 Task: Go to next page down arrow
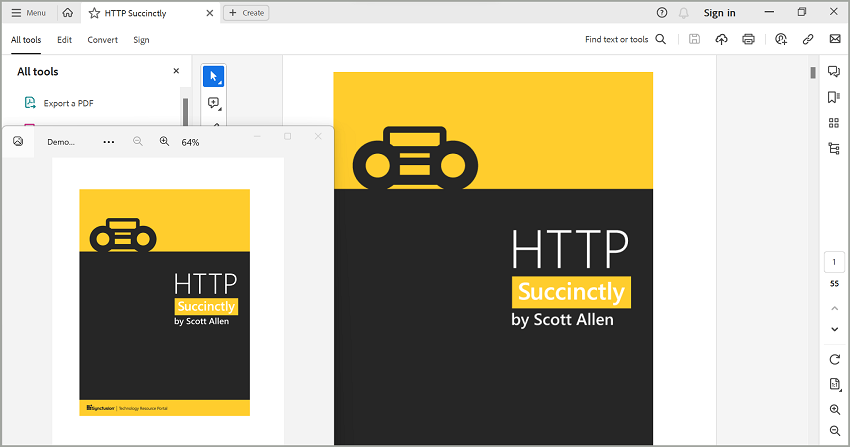point(834,329)
